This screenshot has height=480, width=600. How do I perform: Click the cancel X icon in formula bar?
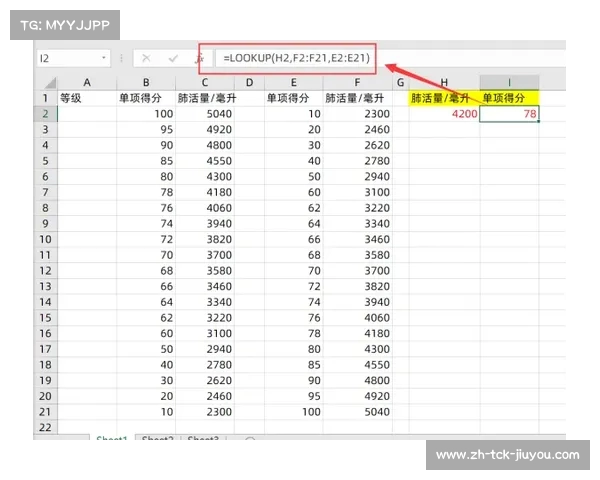pyautogui.click(x=146, y=58)
